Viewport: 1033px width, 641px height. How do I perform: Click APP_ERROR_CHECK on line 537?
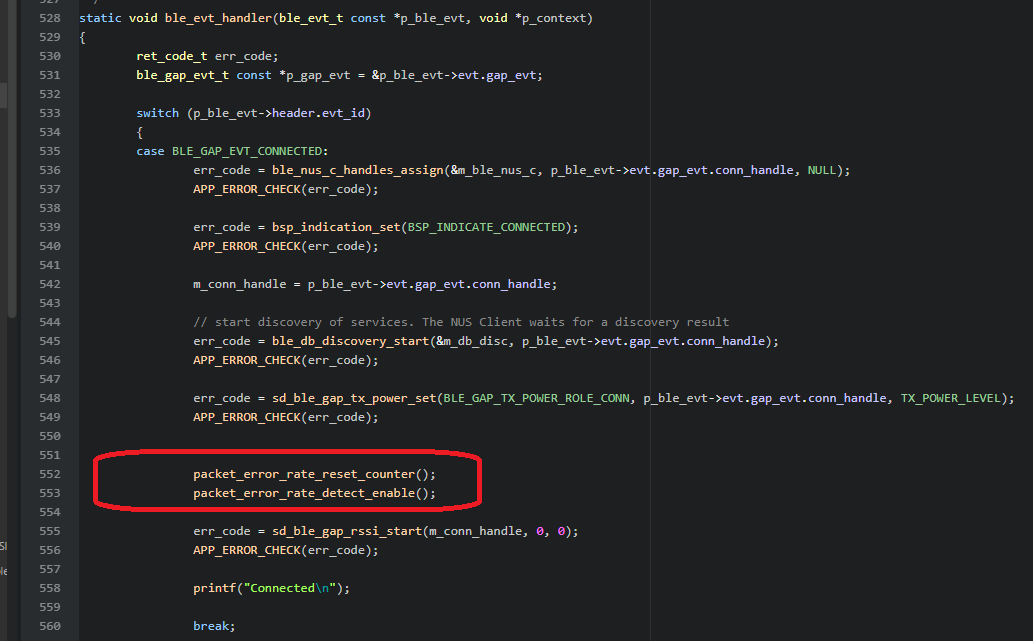(x=246, y=189)
